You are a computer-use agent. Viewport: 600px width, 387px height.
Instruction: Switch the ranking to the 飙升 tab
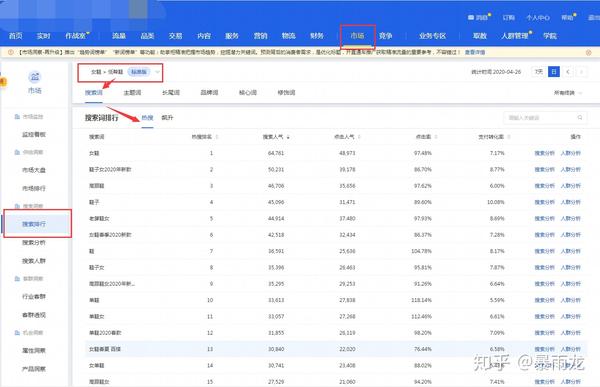[x=167, y=118]
